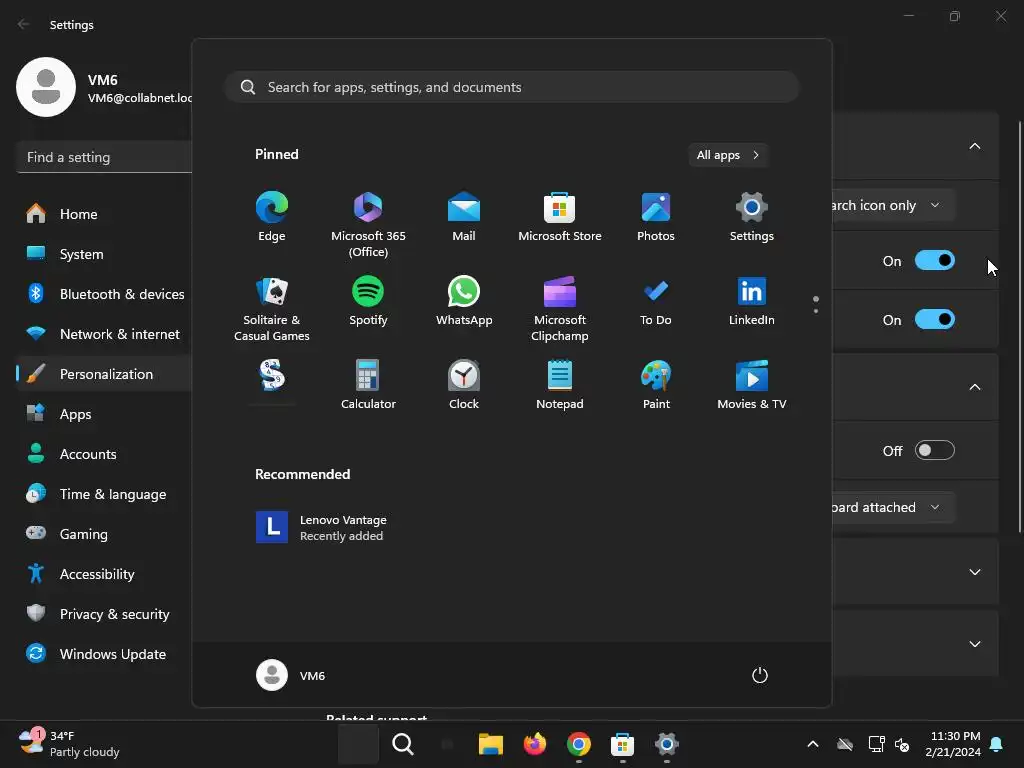Screen dimensions: 1024x768
Task: Launch the To Do app
Action: (x=656, y=302)
